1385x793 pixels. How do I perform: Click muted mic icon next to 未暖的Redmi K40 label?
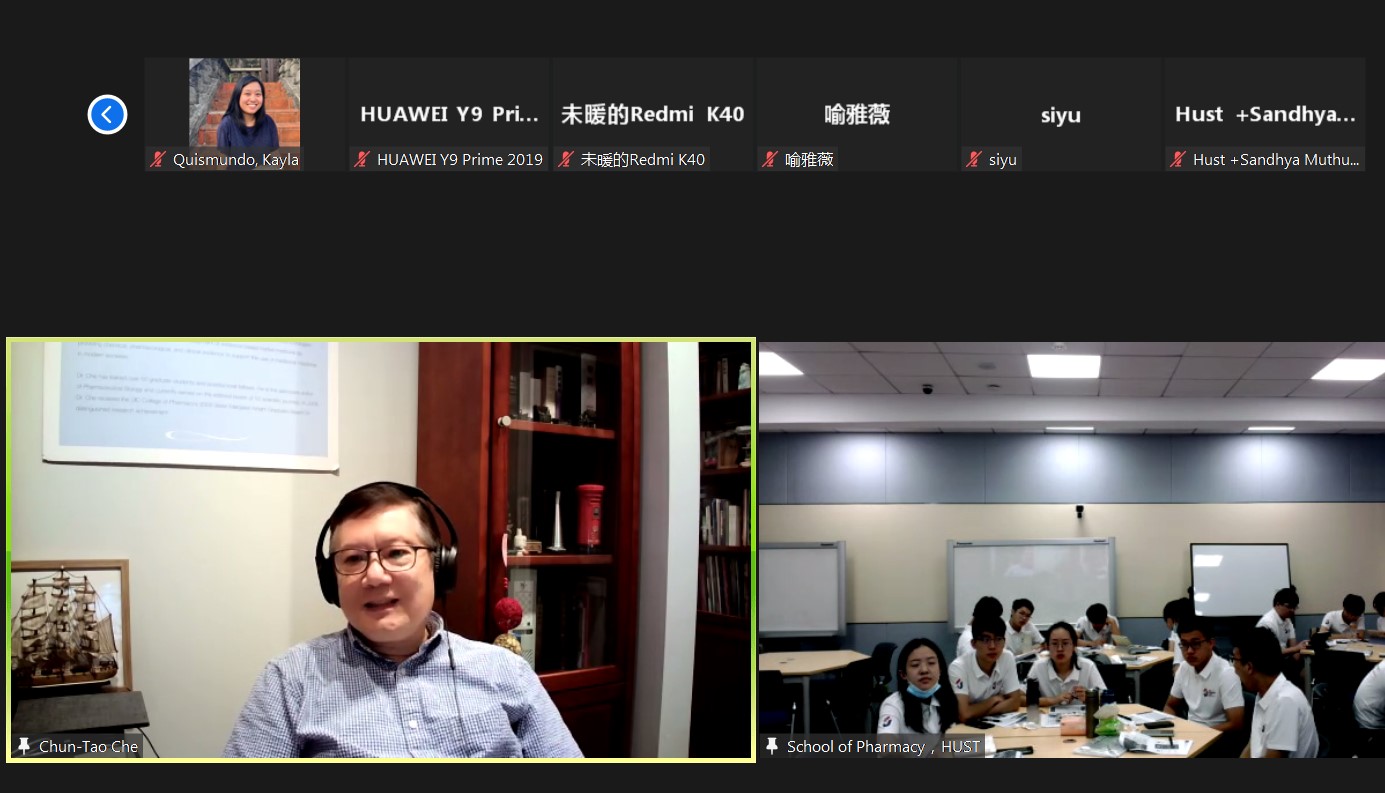[566, 160]
